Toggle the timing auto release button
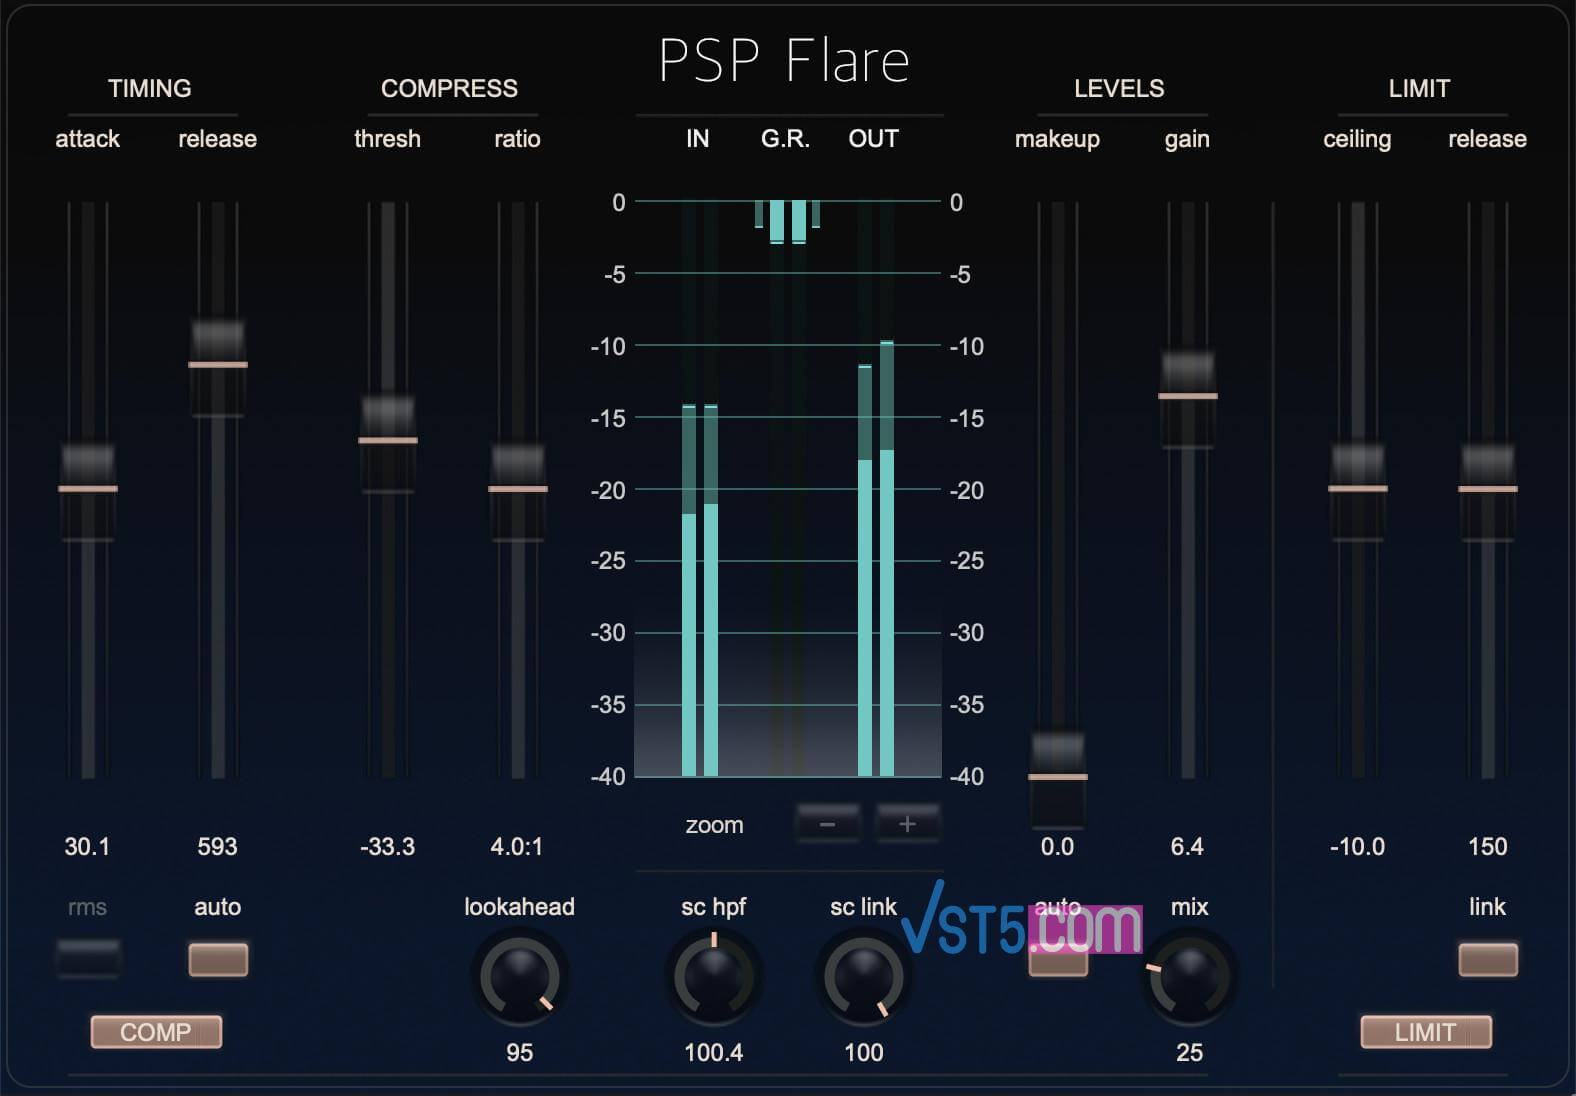The width and height of the screenshot is (1576, 1096). tap(218, 959)
